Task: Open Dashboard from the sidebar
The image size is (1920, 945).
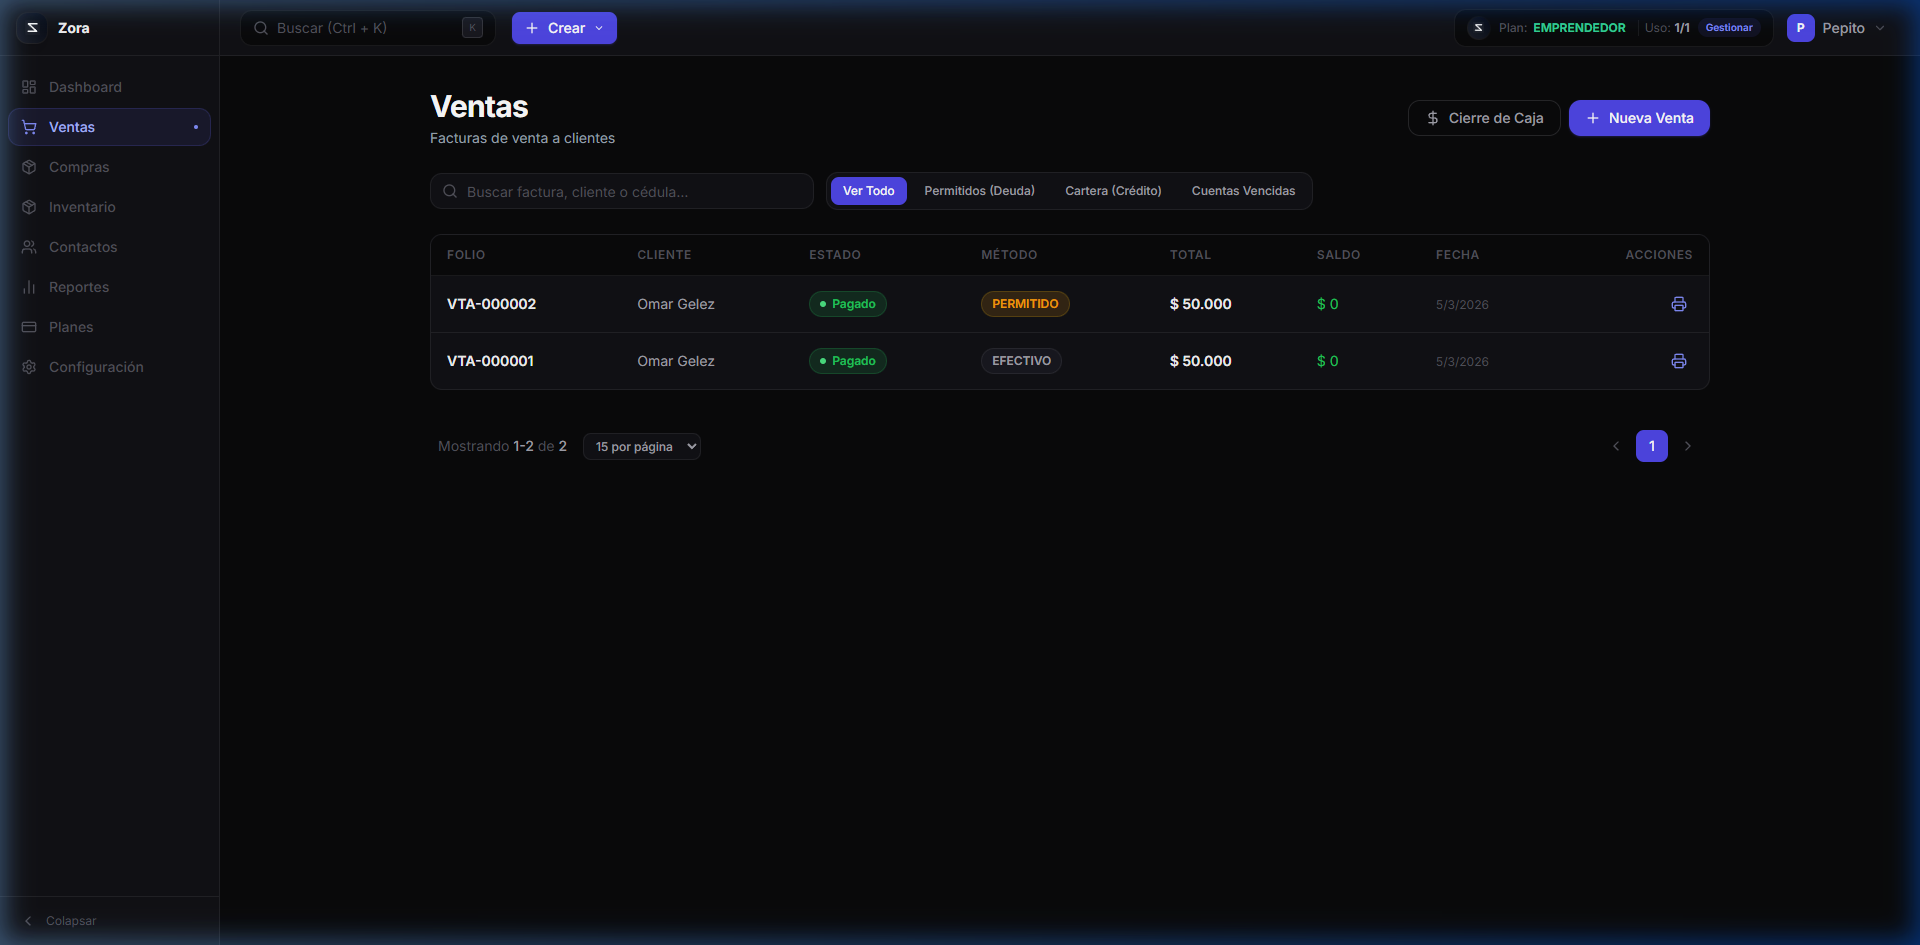Action: click(x=85, y=87)
